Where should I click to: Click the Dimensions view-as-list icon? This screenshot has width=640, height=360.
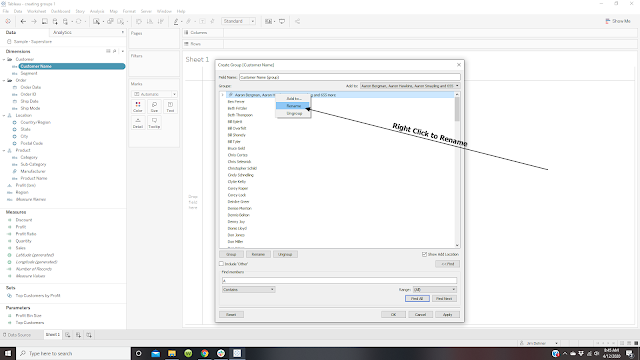click(x=108, y=51)
